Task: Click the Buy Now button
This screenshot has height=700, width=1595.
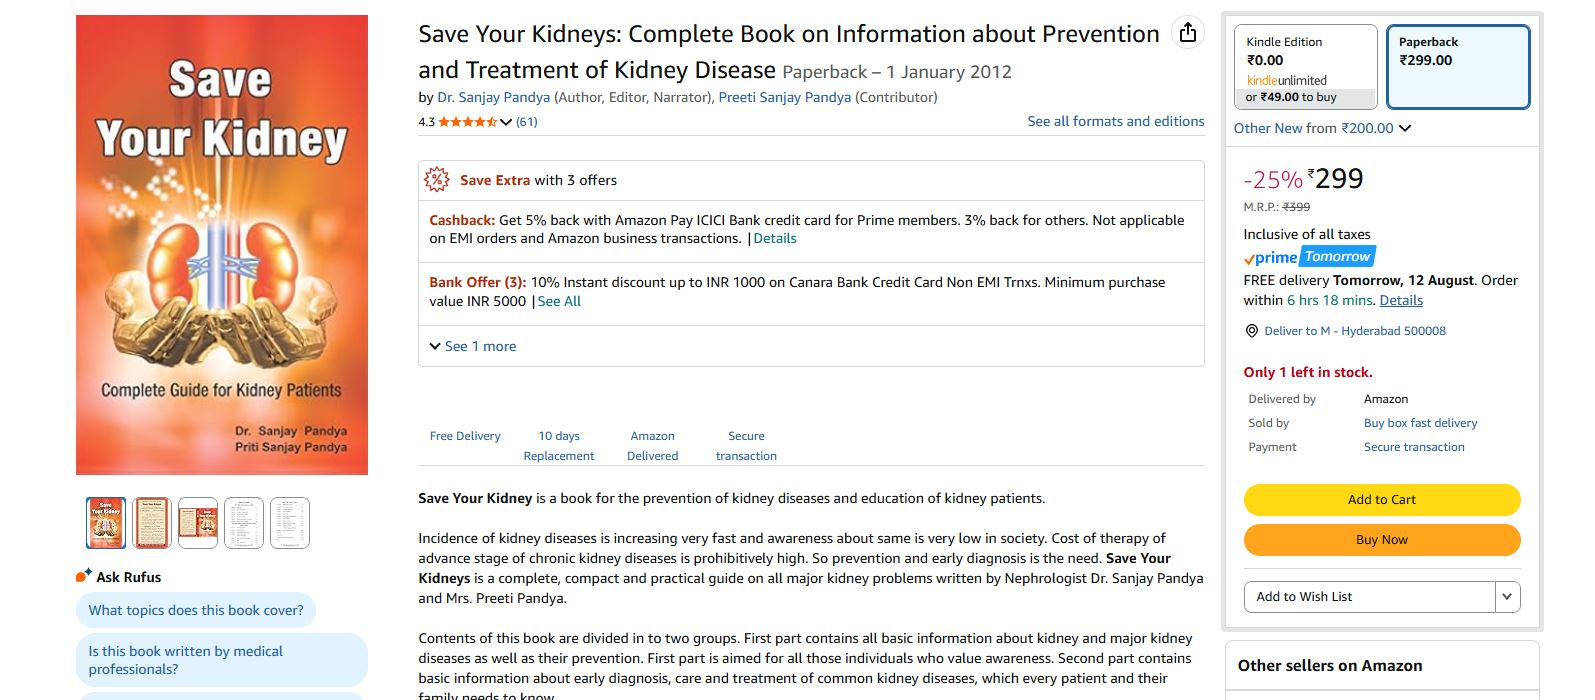Action: click(1381, 539)
